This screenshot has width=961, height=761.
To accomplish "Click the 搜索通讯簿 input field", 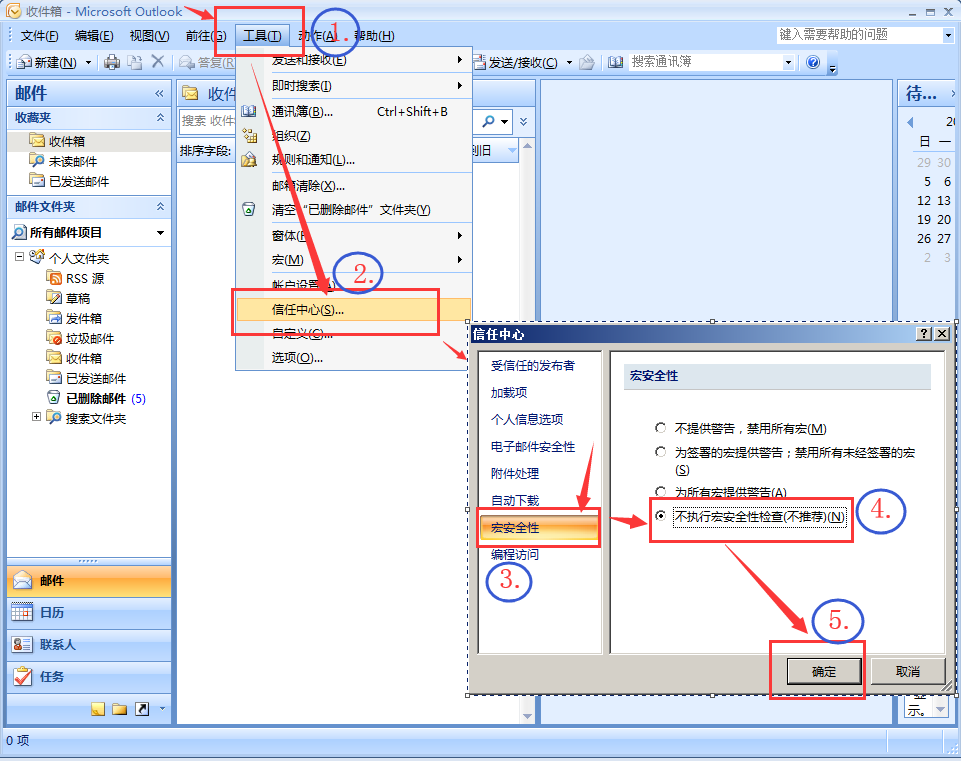I will (x=706, y=62).
